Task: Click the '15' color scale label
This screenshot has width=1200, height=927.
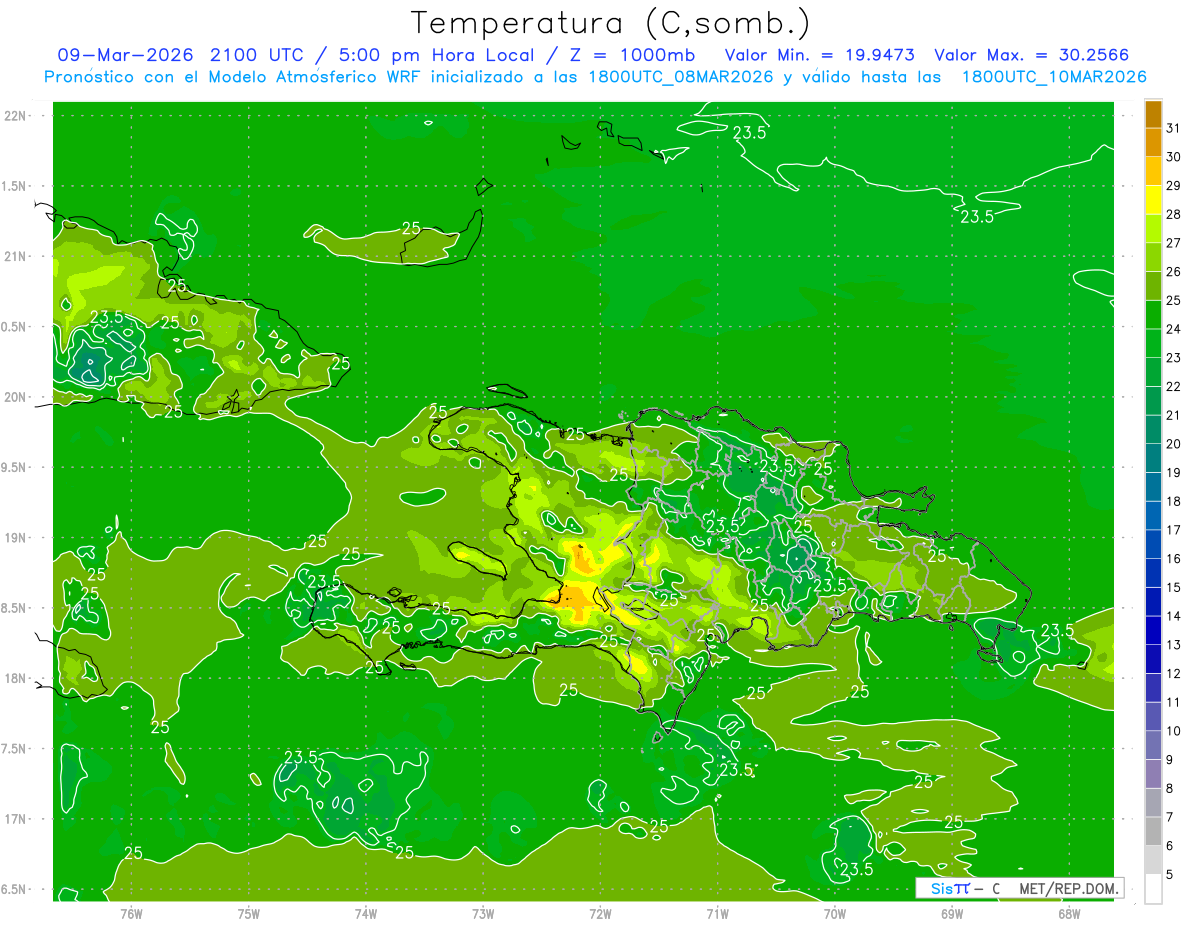Action: click(x=1173, y=587)
